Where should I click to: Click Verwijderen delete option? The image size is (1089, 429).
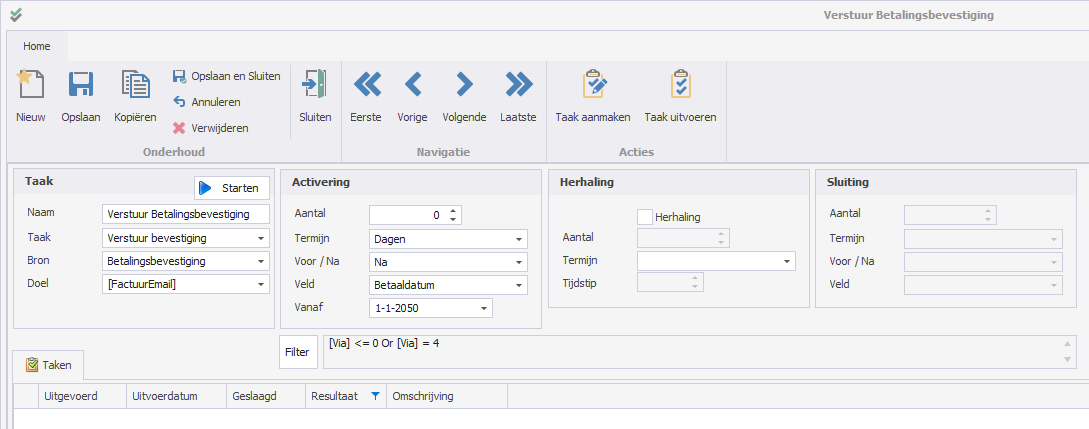point(210,128)
